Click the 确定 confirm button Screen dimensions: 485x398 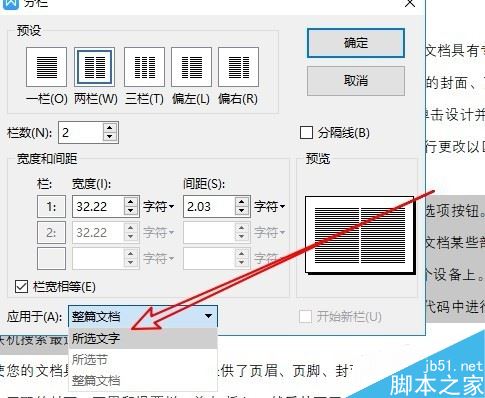point(356,43)
